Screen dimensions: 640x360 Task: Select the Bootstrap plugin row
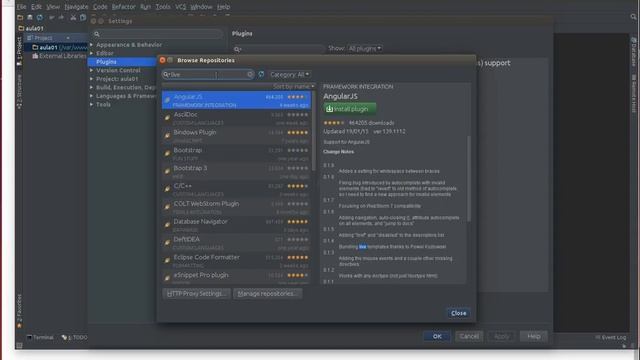coord(236,153)
